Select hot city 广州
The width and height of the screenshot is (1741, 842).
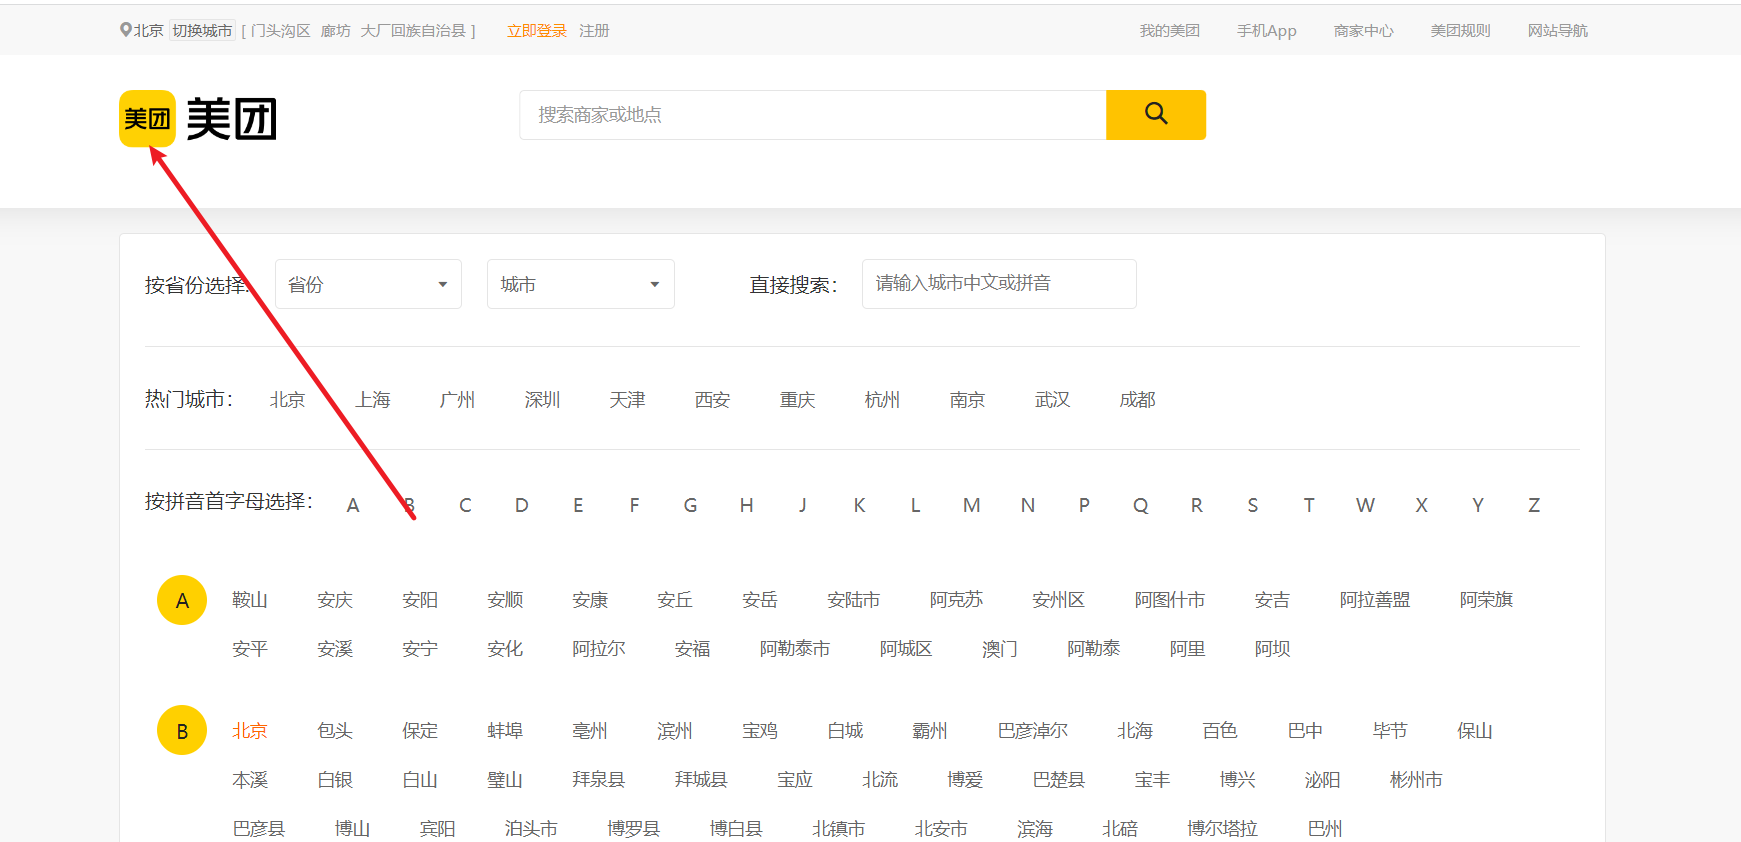(458, 400)
